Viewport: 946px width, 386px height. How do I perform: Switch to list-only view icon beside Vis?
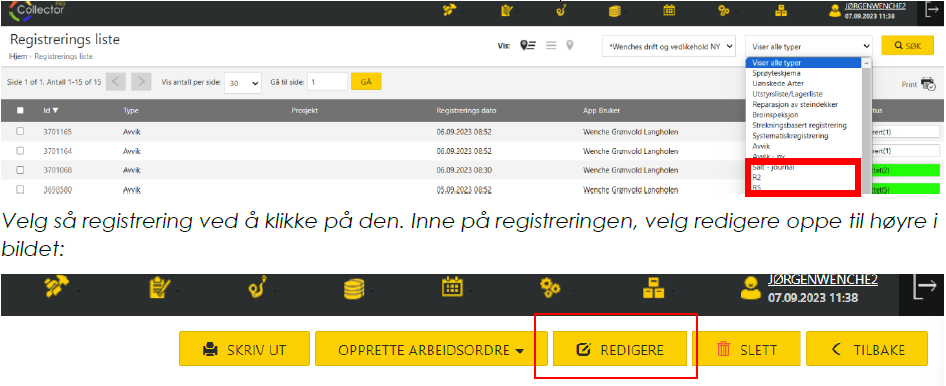550,46
